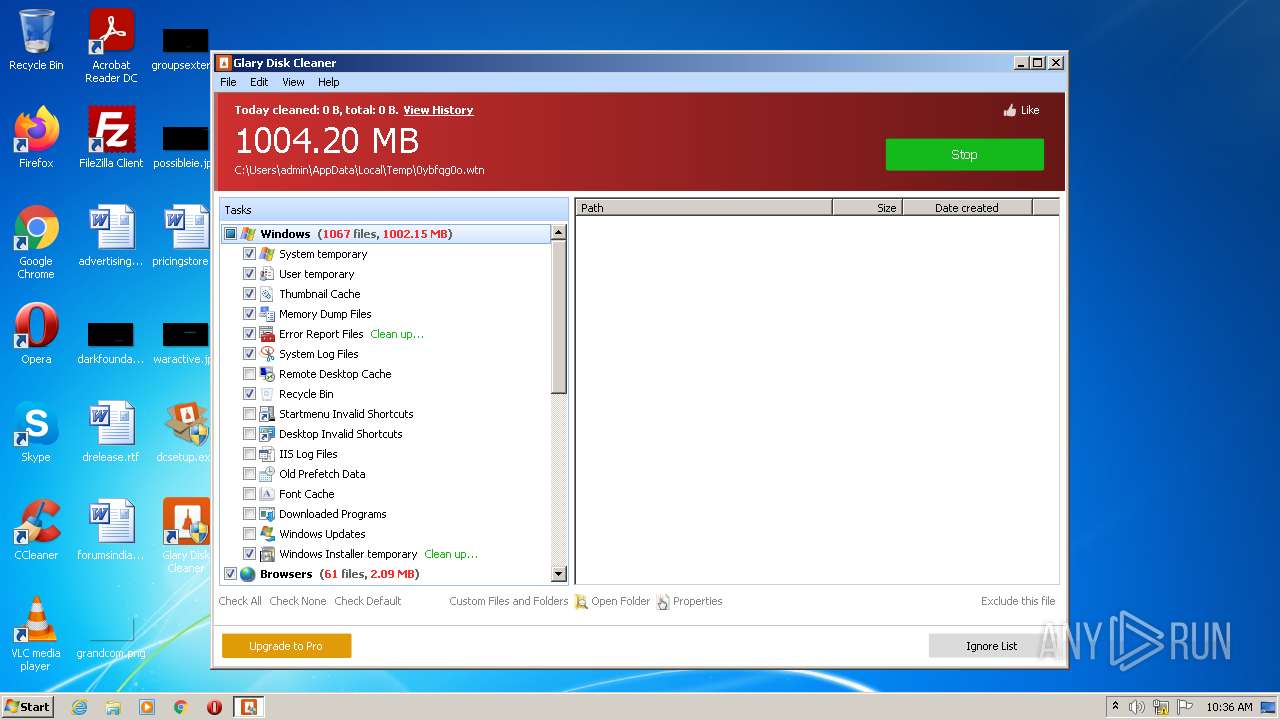Sort by the Size column header
The width and height of the screenshot is (1280, 720).
(x=867, y=207)
